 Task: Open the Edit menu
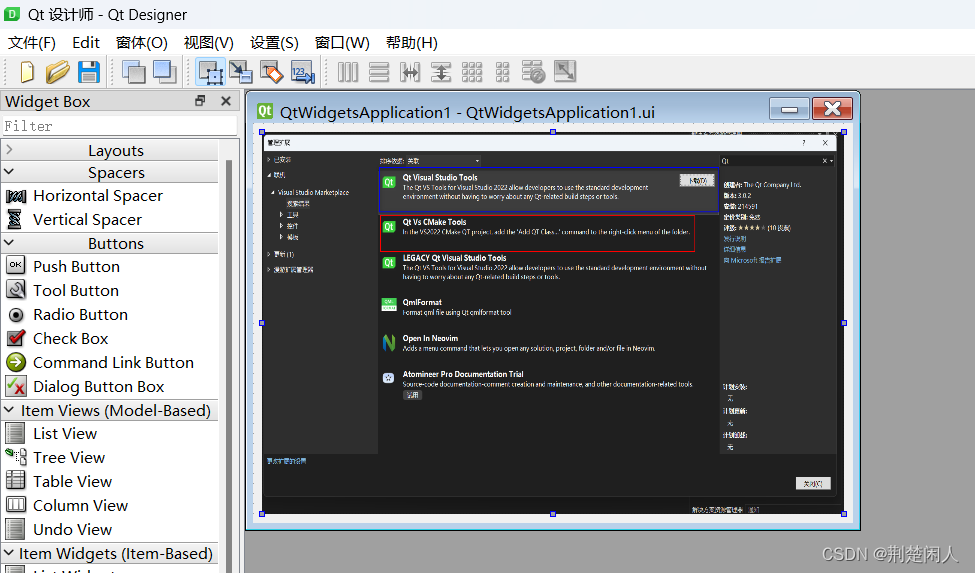86,43
